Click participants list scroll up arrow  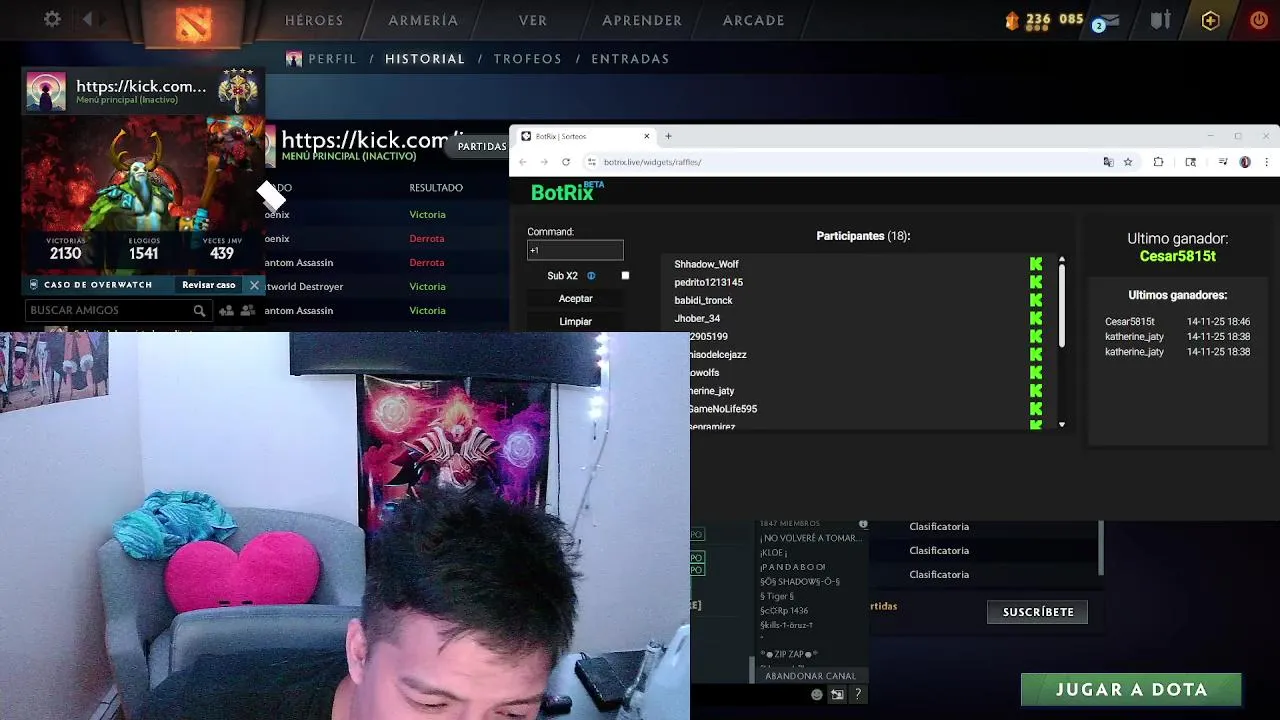pyautogui.click(x=1062, y=260)
